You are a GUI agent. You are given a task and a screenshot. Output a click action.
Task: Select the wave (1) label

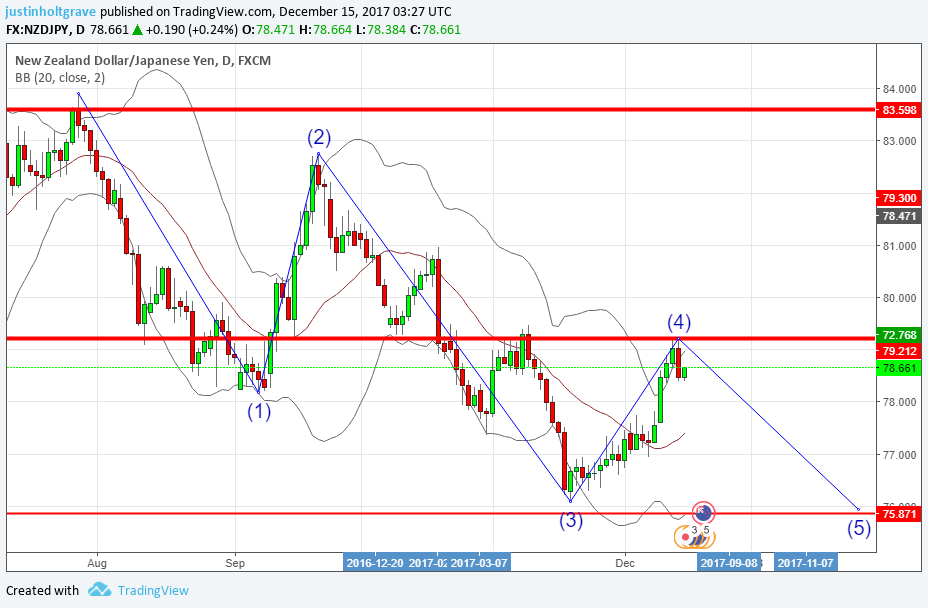tap(259, 410)
